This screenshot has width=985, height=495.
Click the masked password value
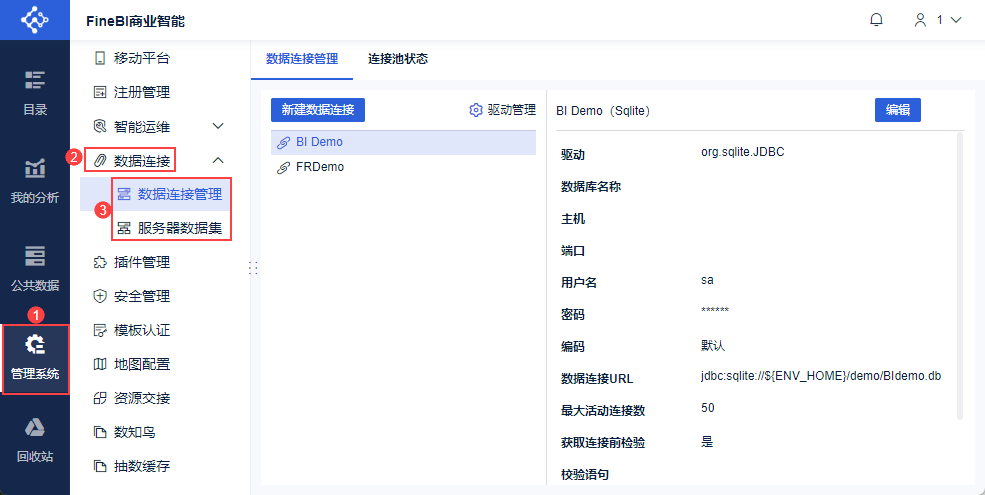point(715,311)
